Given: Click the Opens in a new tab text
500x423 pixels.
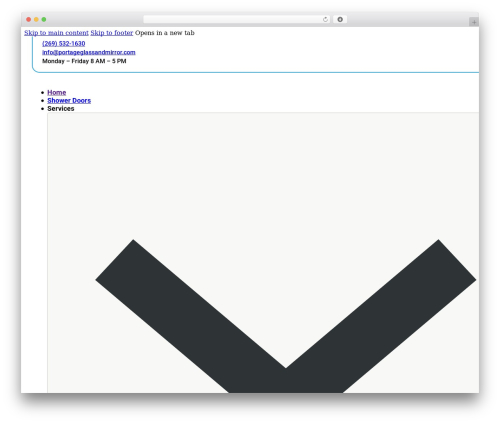Looking at the screenshot, I should (x=165, y=33).
